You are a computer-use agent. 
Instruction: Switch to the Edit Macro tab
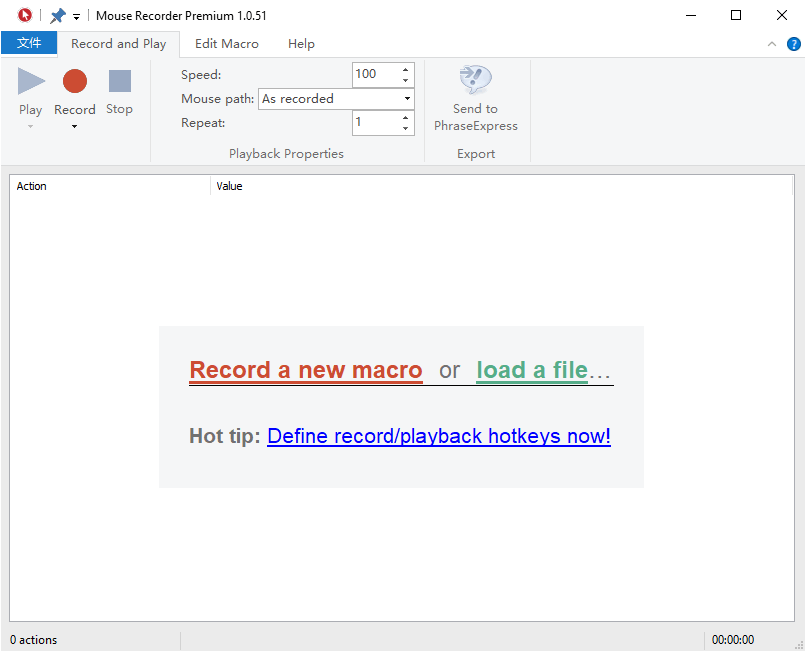pyautogui.click(x=227, y=44)
